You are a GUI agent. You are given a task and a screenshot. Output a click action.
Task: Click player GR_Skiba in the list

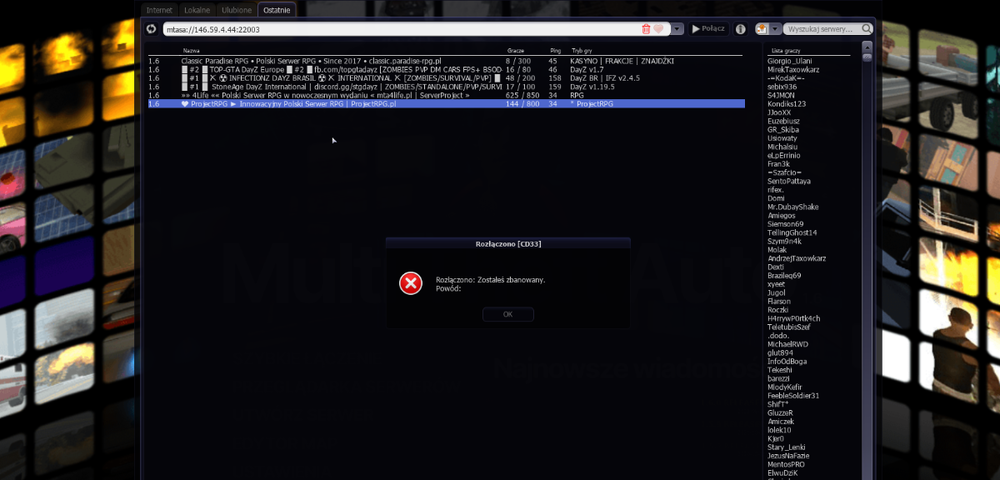[783, 129]
